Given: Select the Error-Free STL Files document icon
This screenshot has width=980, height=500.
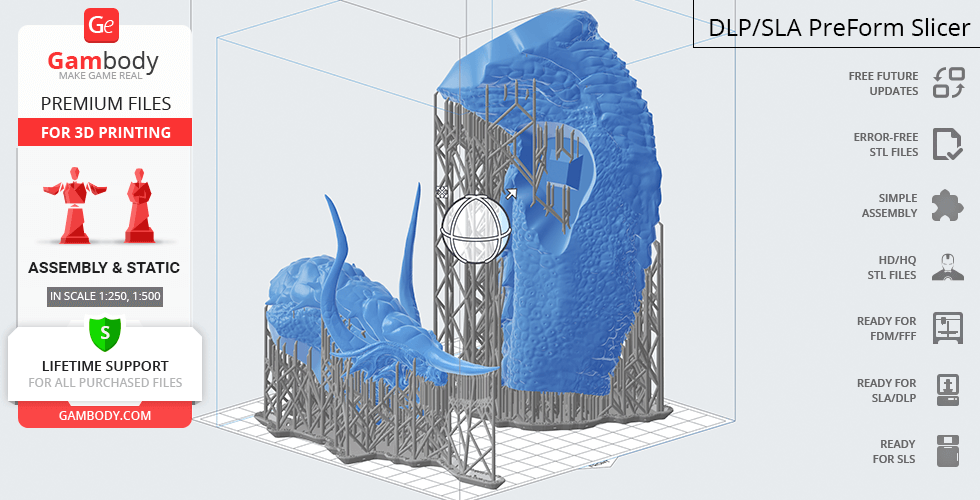Looking at the screenshot, I should pos(948,144).
